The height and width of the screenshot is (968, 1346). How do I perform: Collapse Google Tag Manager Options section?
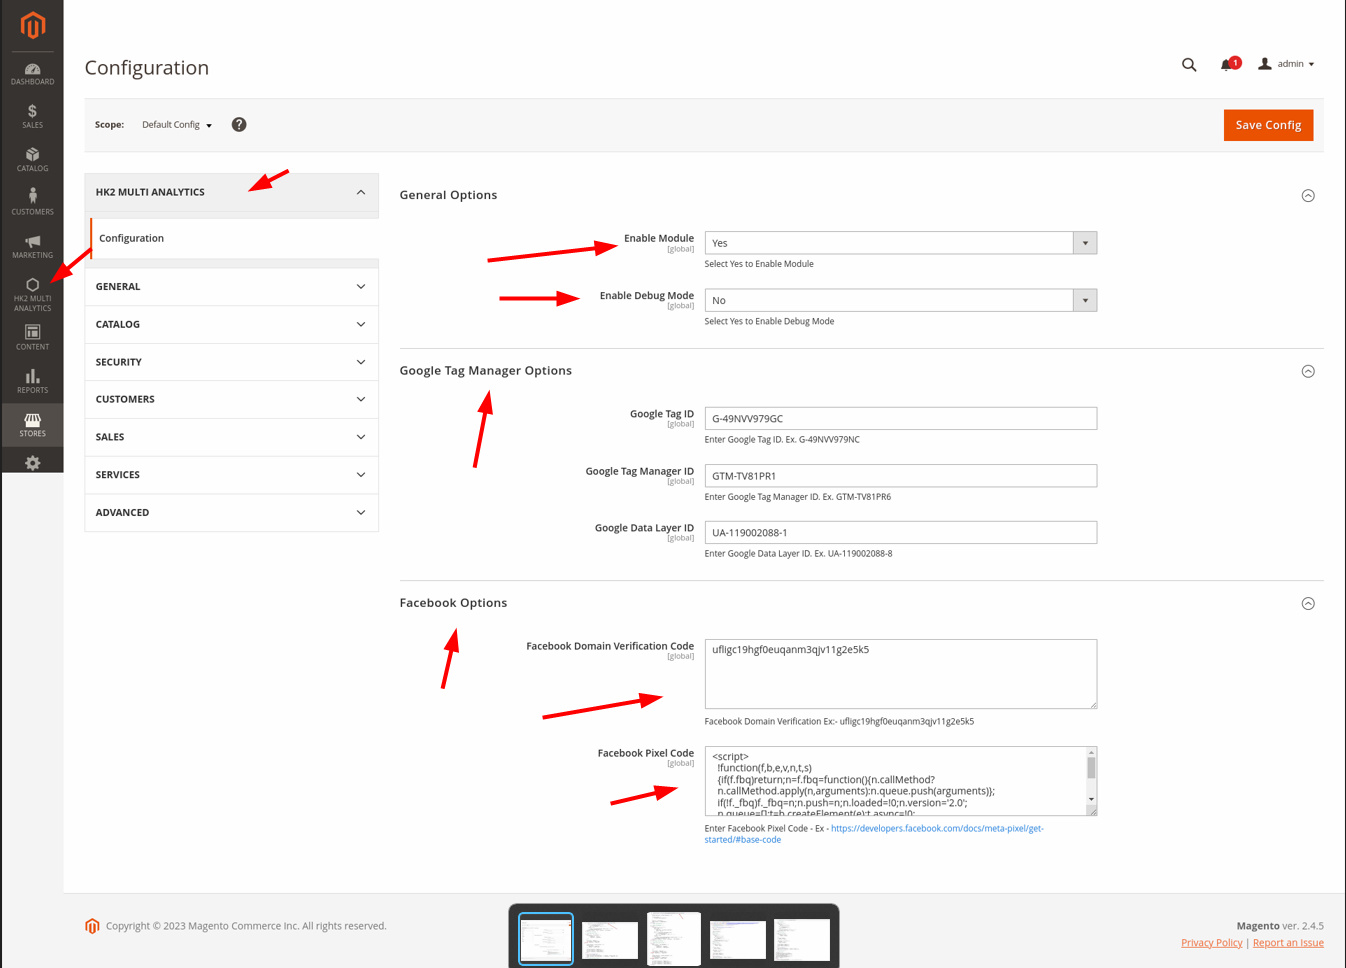click(x=1308, y=372)
